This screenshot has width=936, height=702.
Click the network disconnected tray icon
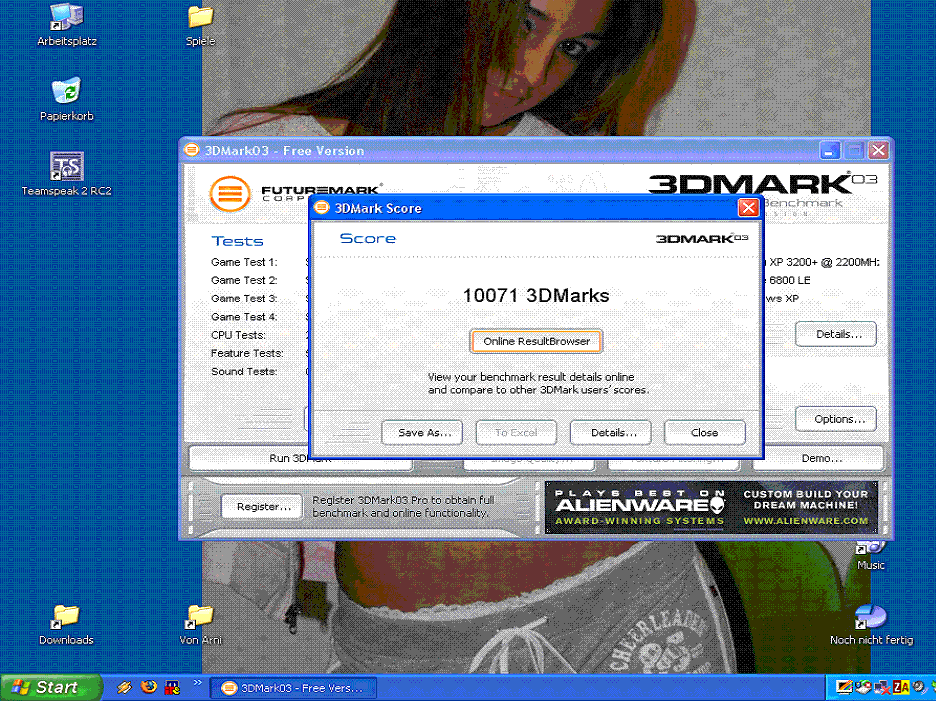pos(881,688)
